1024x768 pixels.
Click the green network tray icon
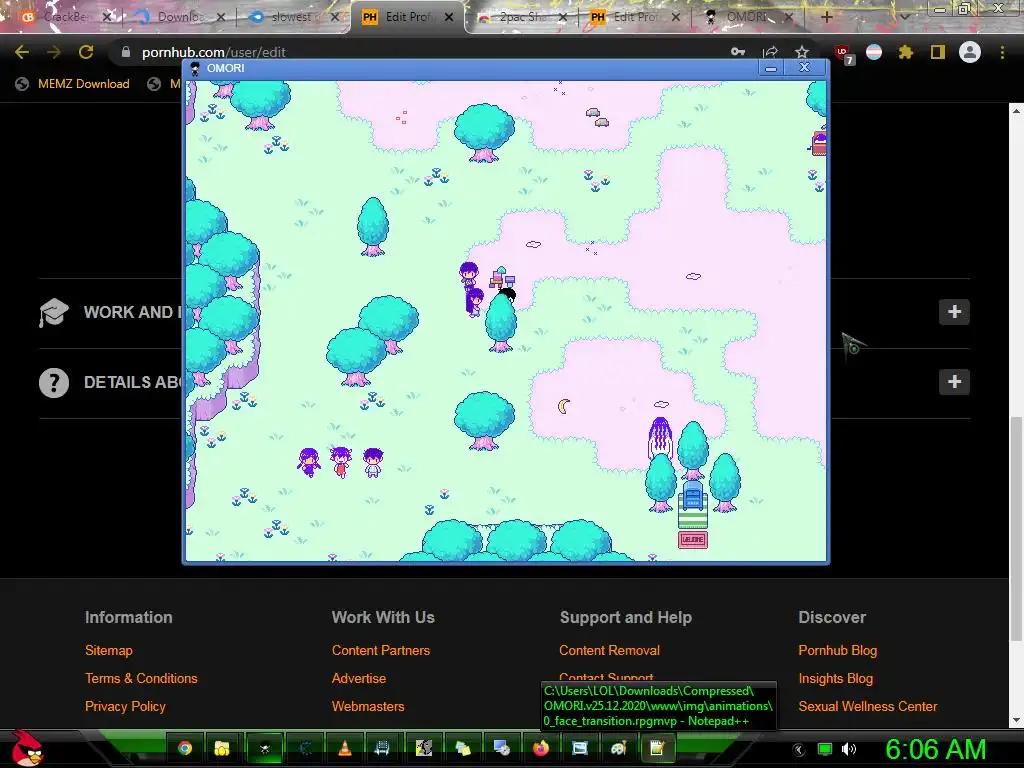(825, 749)
